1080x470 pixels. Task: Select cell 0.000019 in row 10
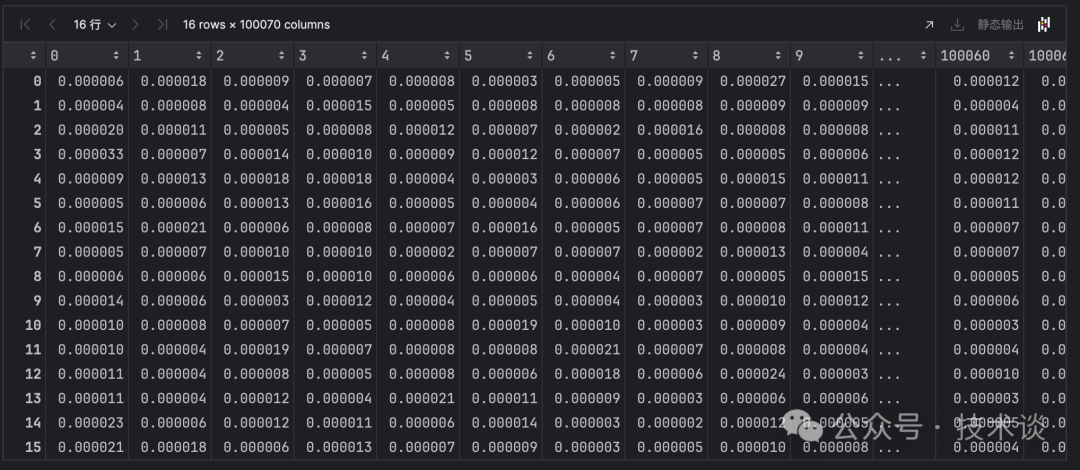point(504,325)
